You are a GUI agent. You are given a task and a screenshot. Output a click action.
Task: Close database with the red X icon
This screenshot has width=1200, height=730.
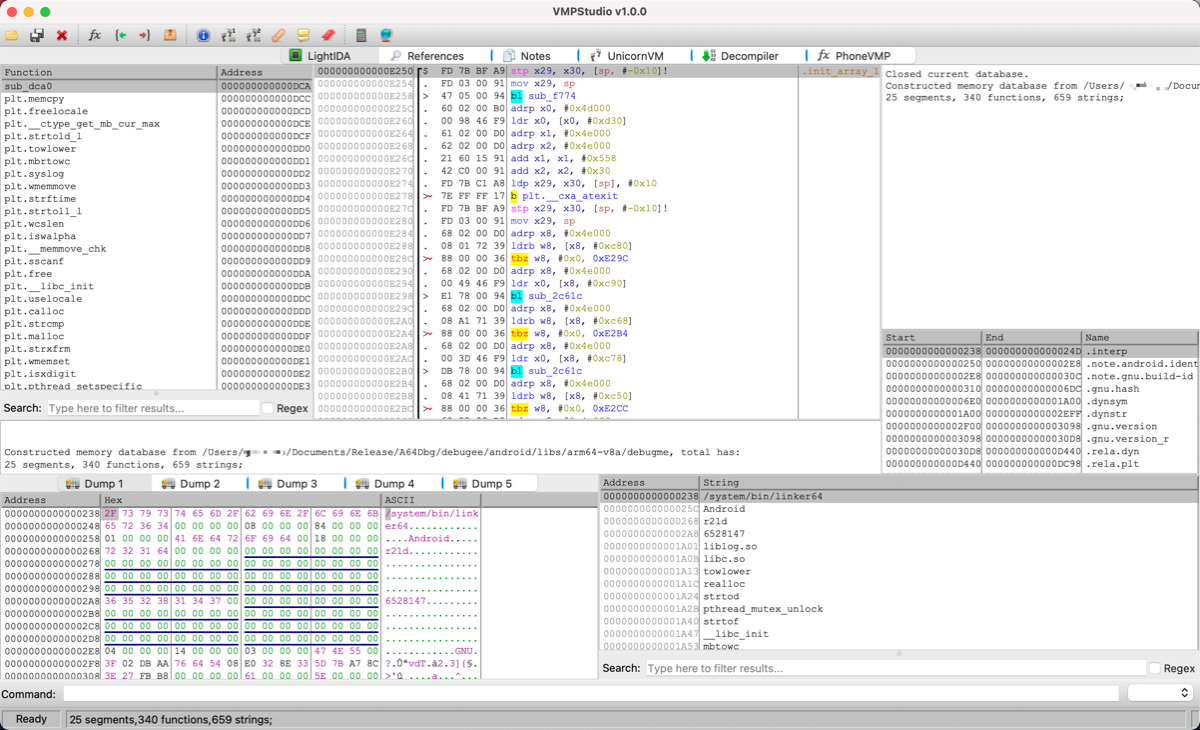[62, 35]
